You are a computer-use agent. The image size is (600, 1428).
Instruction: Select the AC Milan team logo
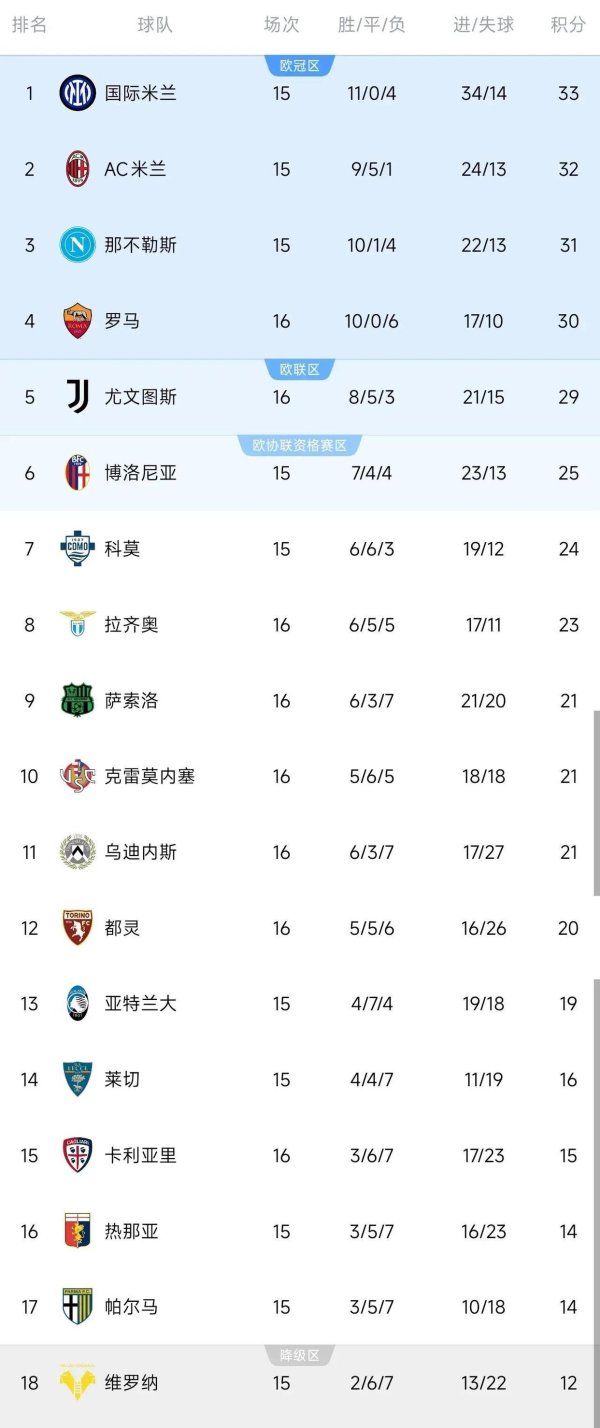[x=77, y=169]
